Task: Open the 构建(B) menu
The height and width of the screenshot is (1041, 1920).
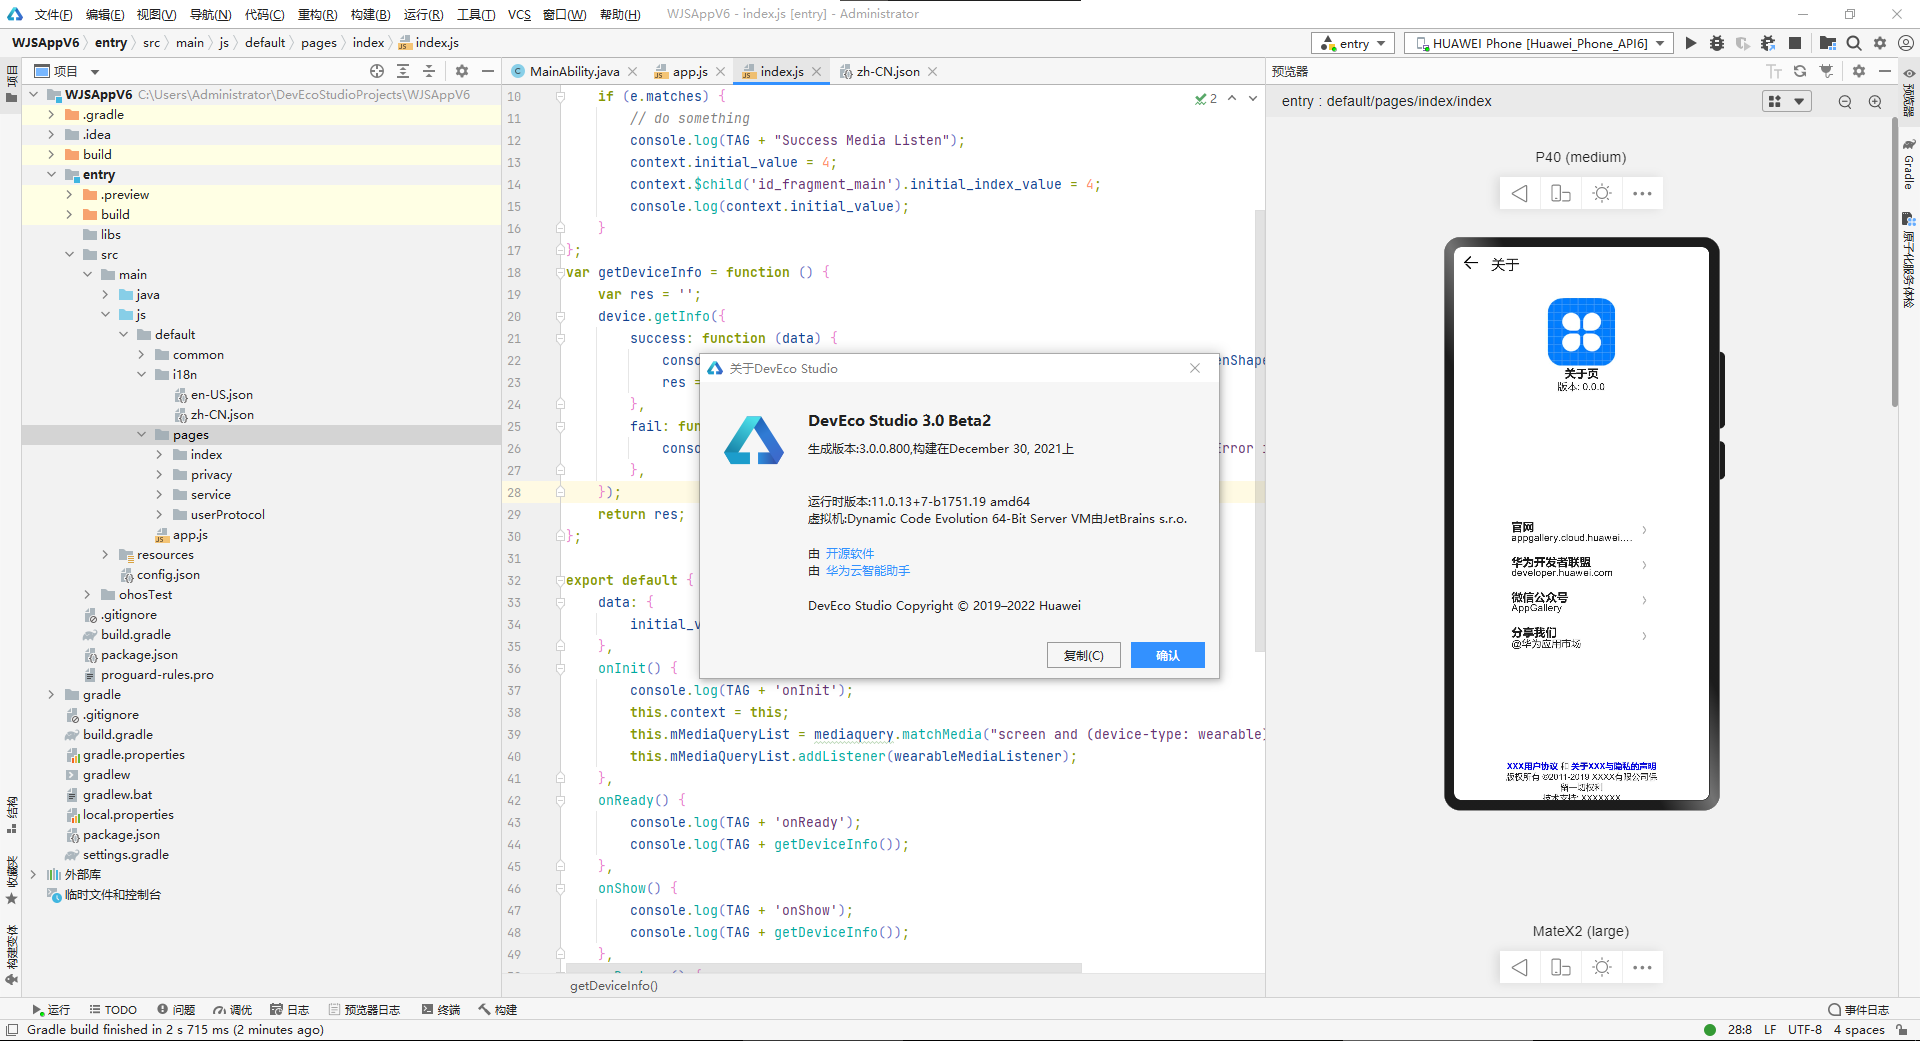Action: tap(370, 14)
